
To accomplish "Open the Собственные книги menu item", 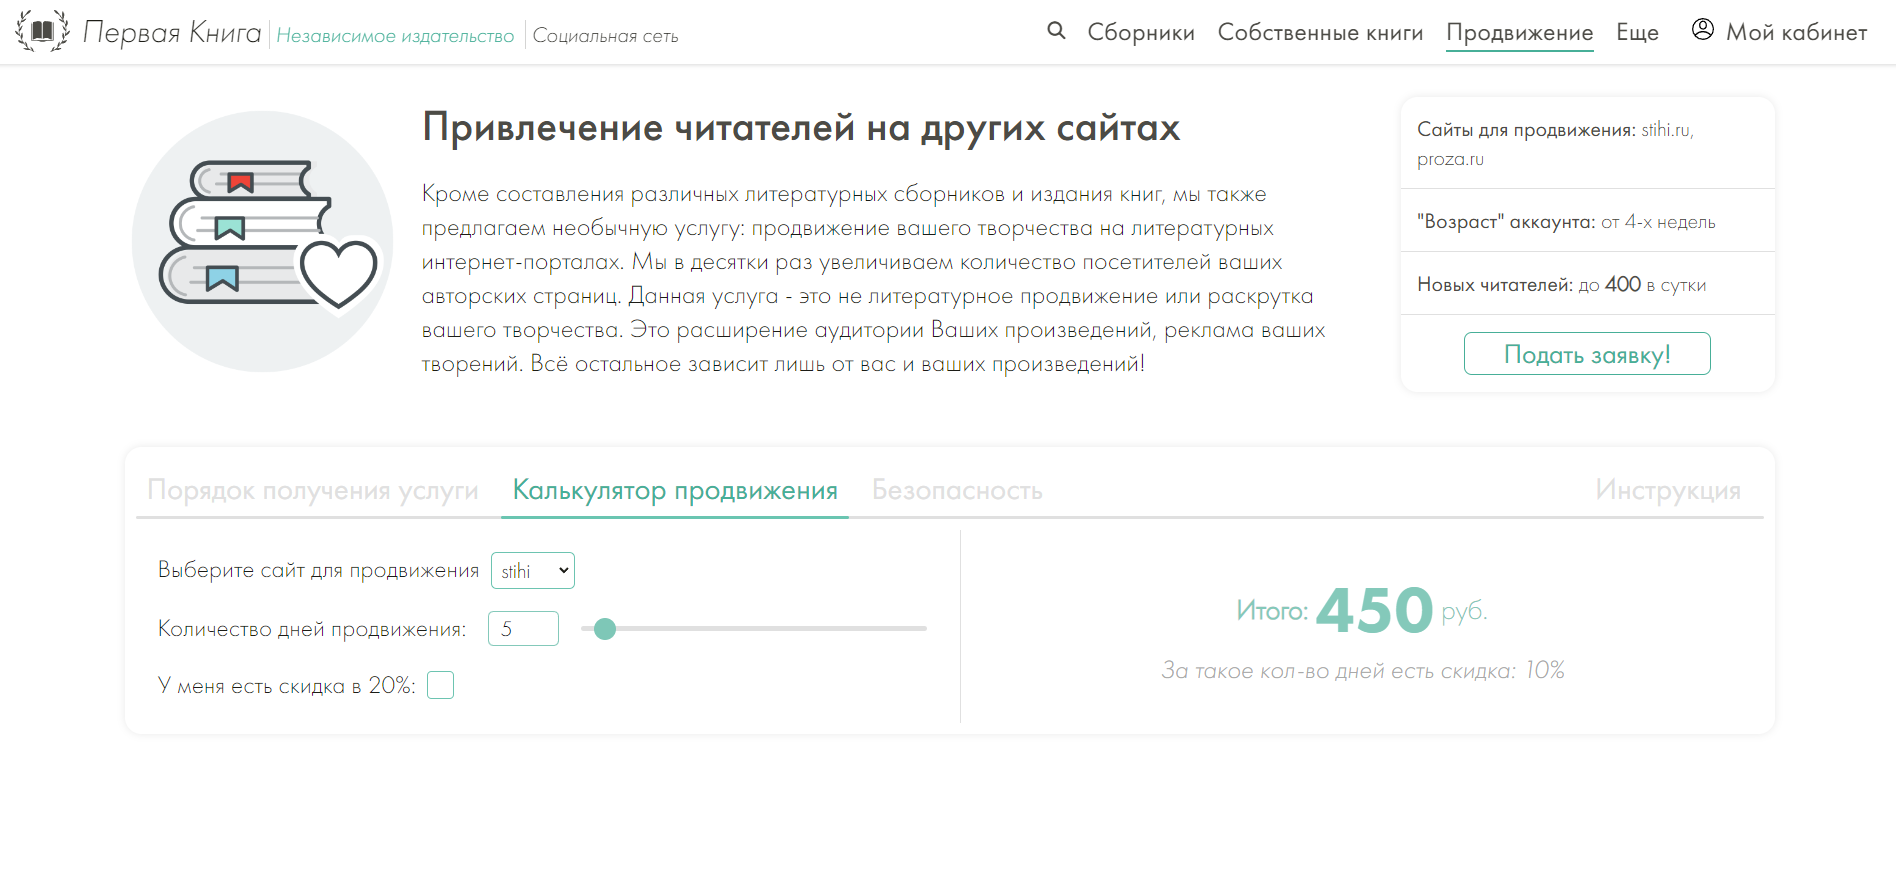I will pyautogui.click(x=1320, y=33).
